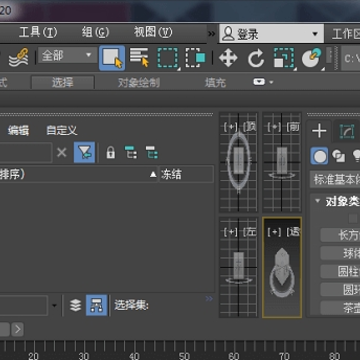Activate the Select and Rotate tool

255,58
